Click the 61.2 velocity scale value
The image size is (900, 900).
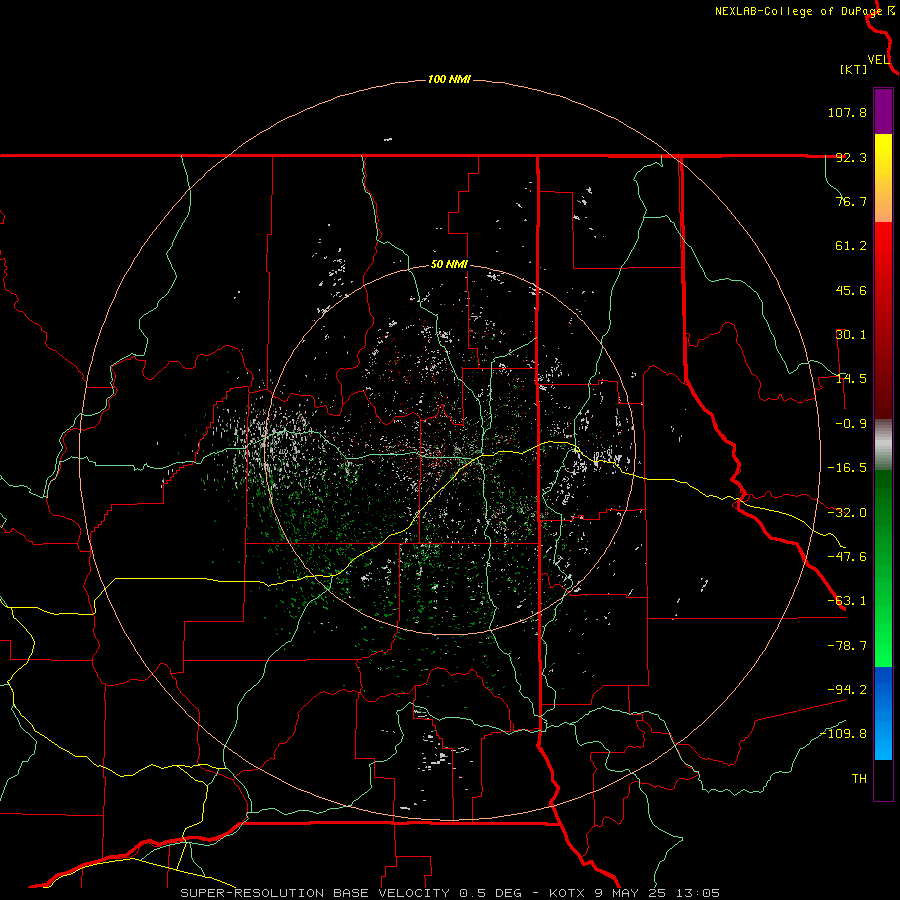click(851, 246)
